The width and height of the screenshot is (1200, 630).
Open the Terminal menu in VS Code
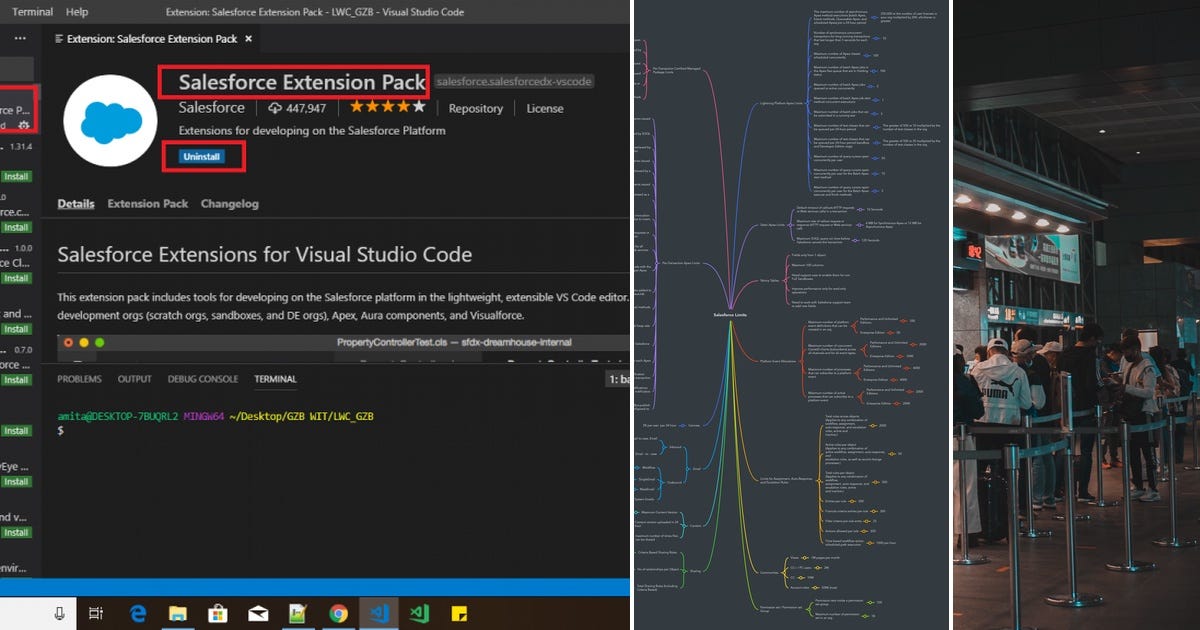(x=32, y=12)
